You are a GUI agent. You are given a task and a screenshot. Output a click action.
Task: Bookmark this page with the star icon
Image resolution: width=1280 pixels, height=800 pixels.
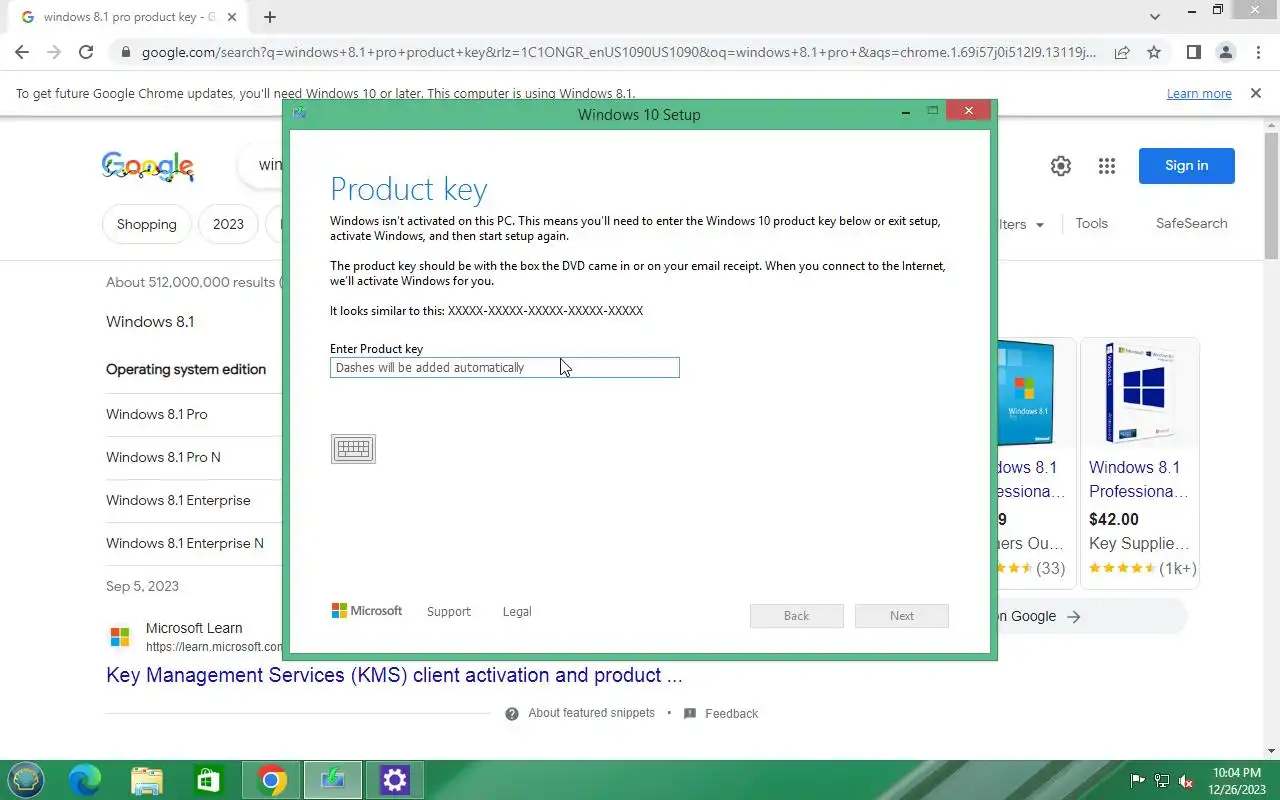pyautogui.click(x=1154, y=52)
